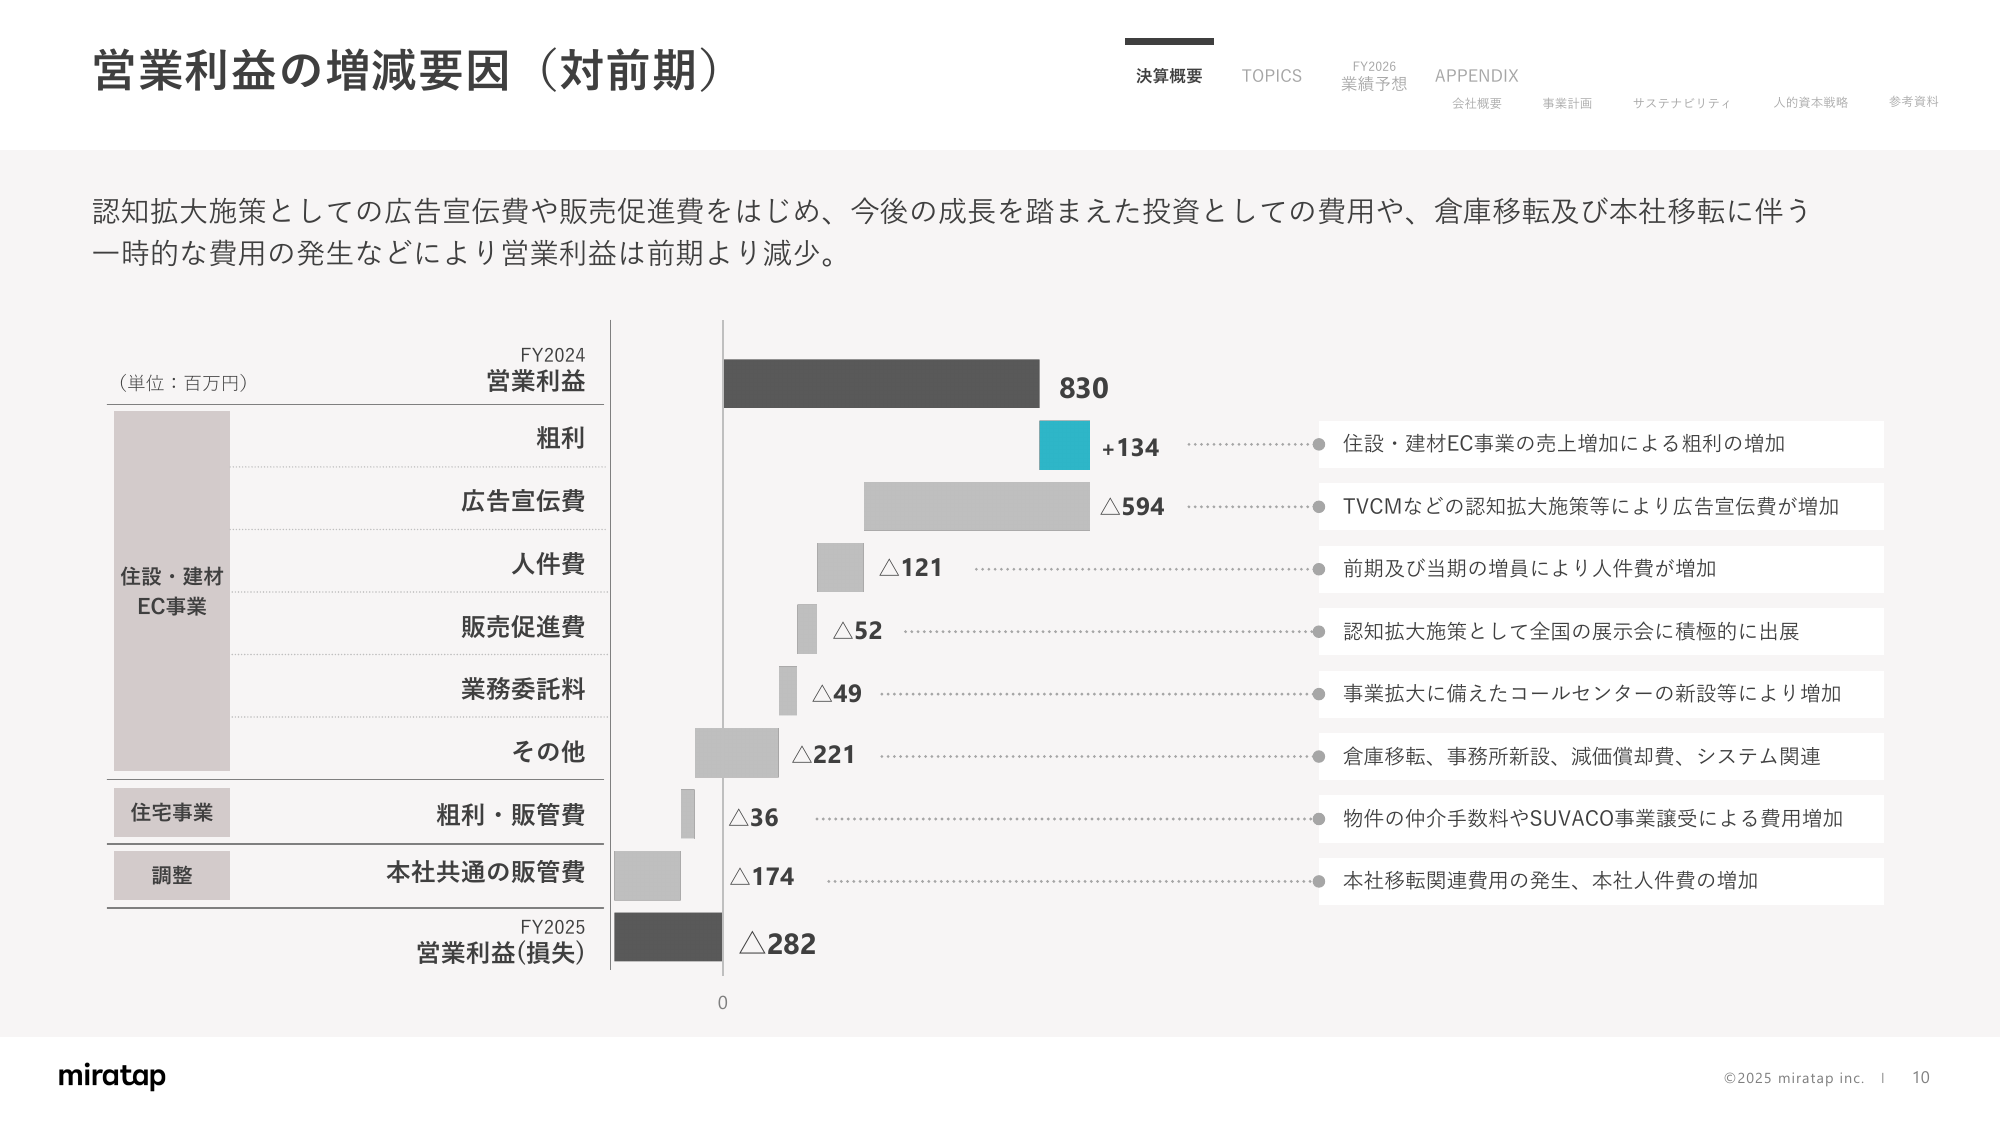Open the APPENDIX section

(1476, 76)
